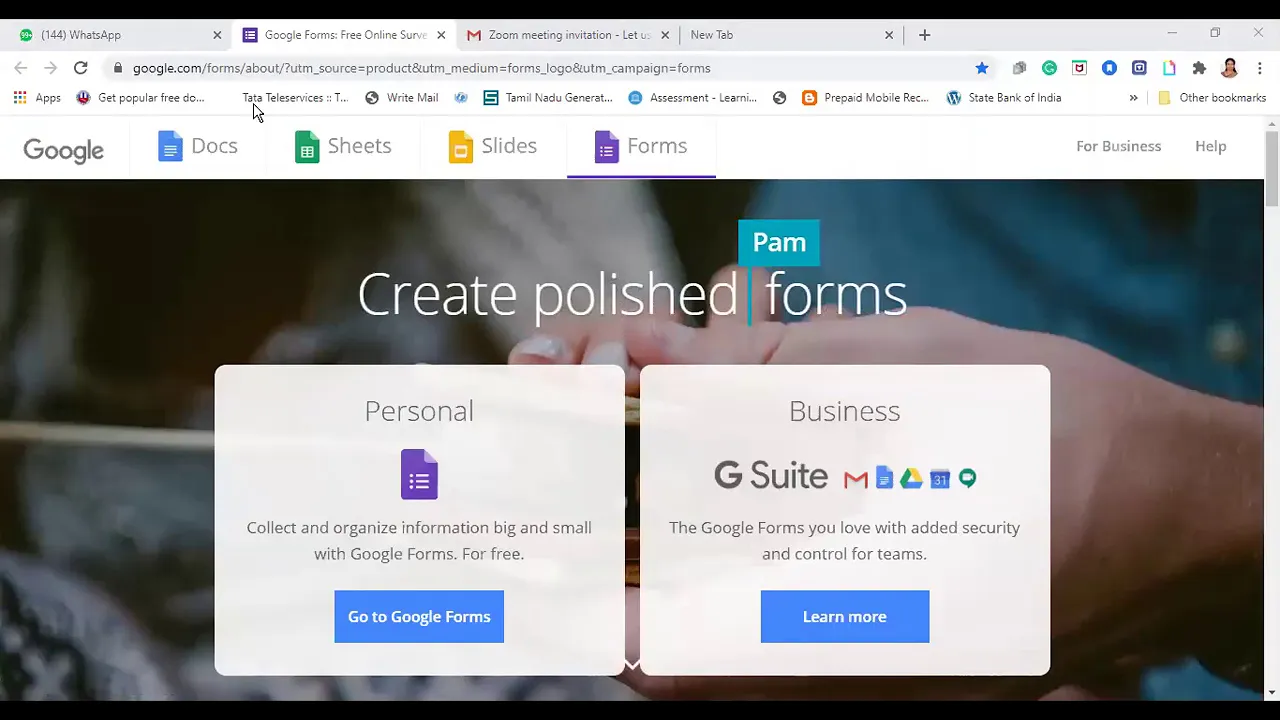
Task: Click the padlock site info icon
Action: (x=118, y=68)
